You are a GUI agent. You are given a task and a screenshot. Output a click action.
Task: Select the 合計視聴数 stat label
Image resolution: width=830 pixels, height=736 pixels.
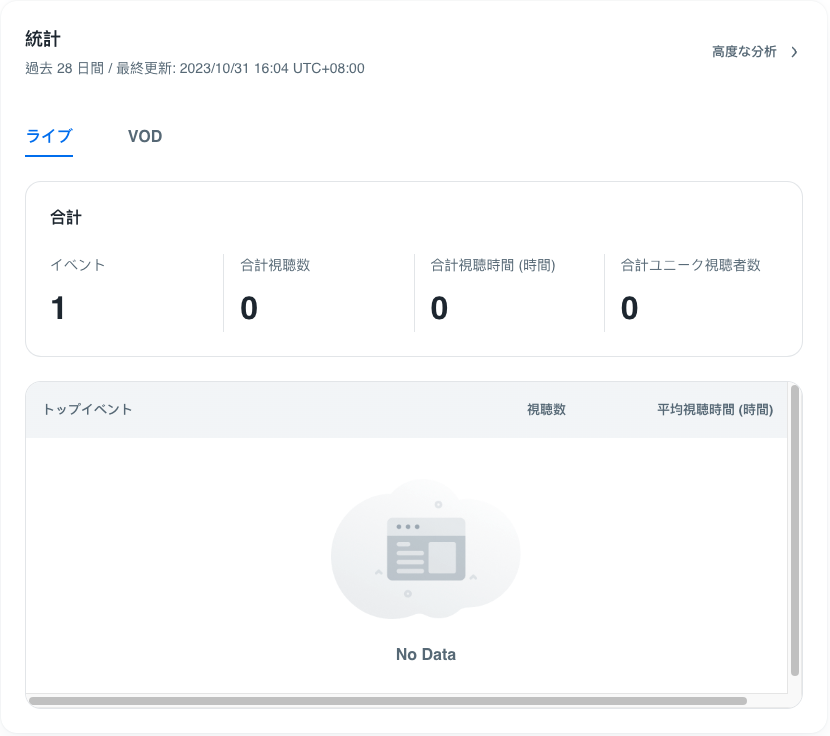[x=275, y=265]
